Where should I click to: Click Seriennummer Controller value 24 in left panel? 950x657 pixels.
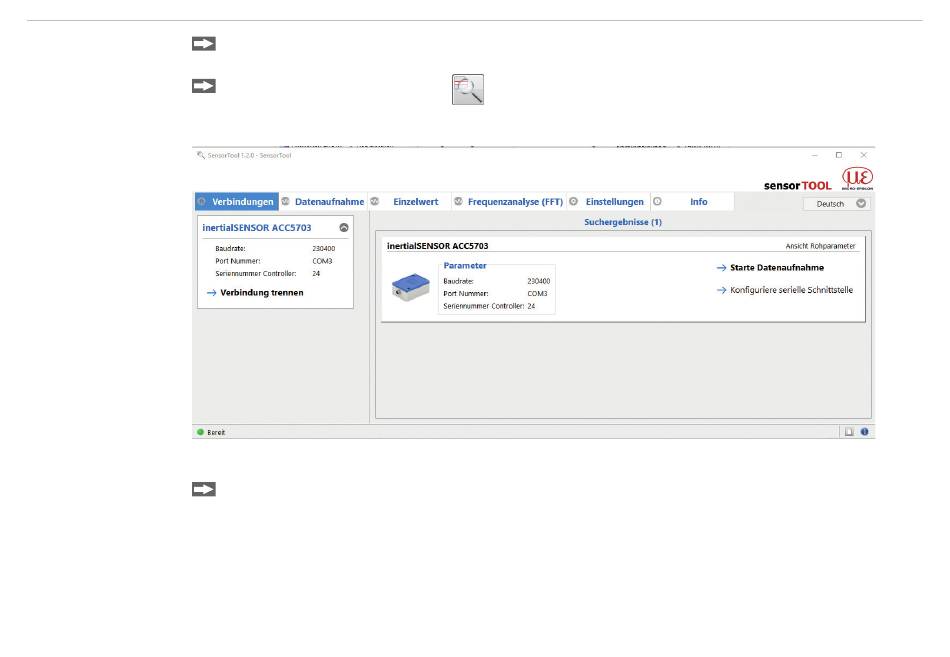pyautogui.click(x=316, y=274)
